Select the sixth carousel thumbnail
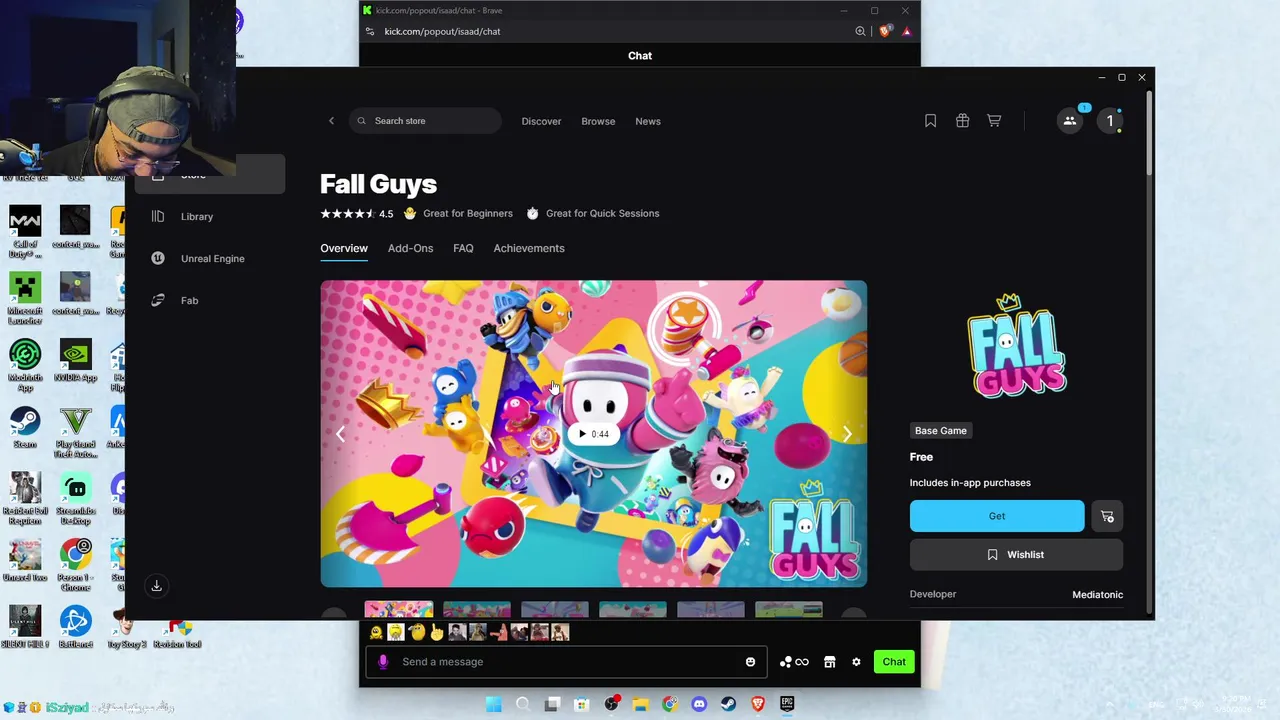The width and height of the screenshot is (1280, 720). [x=789, y=610]
